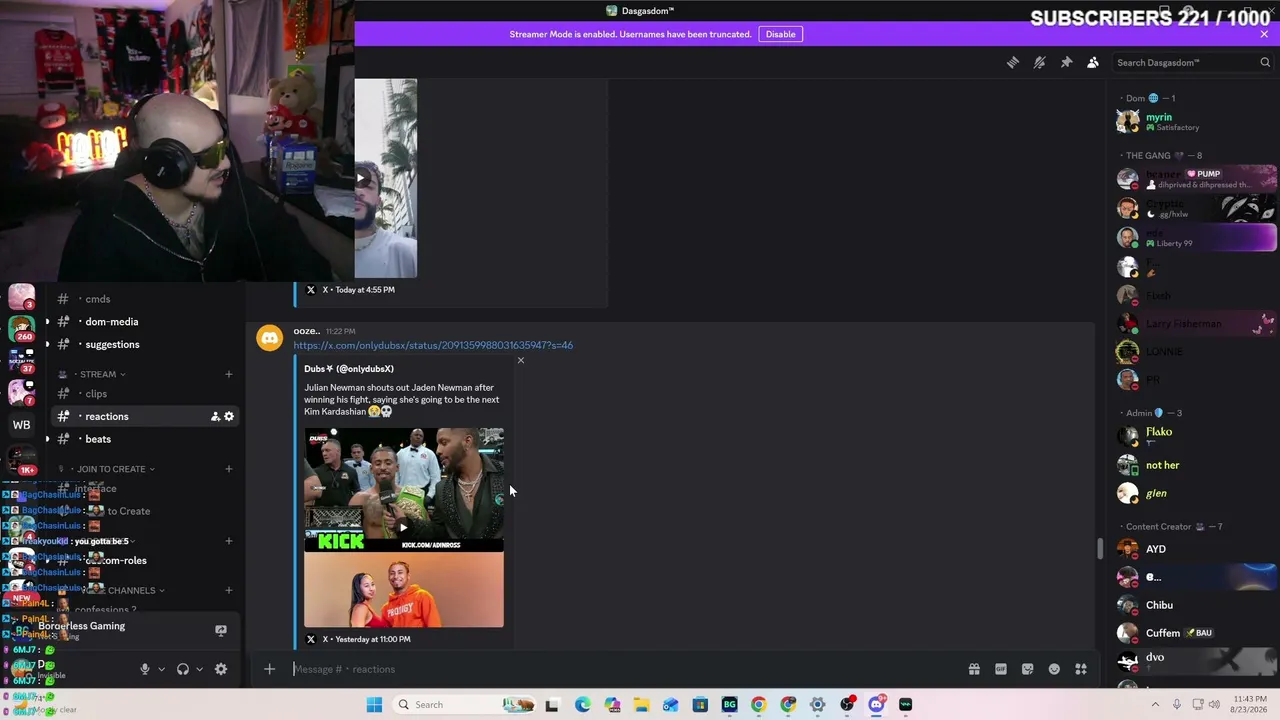Click the Windows taskbar Search box

pos(465,705)
